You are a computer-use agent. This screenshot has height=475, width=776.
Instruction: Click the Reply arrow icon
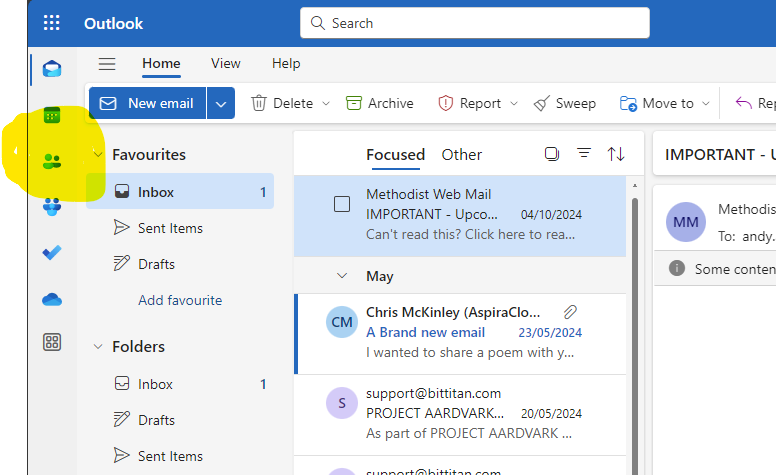[743, 103]
